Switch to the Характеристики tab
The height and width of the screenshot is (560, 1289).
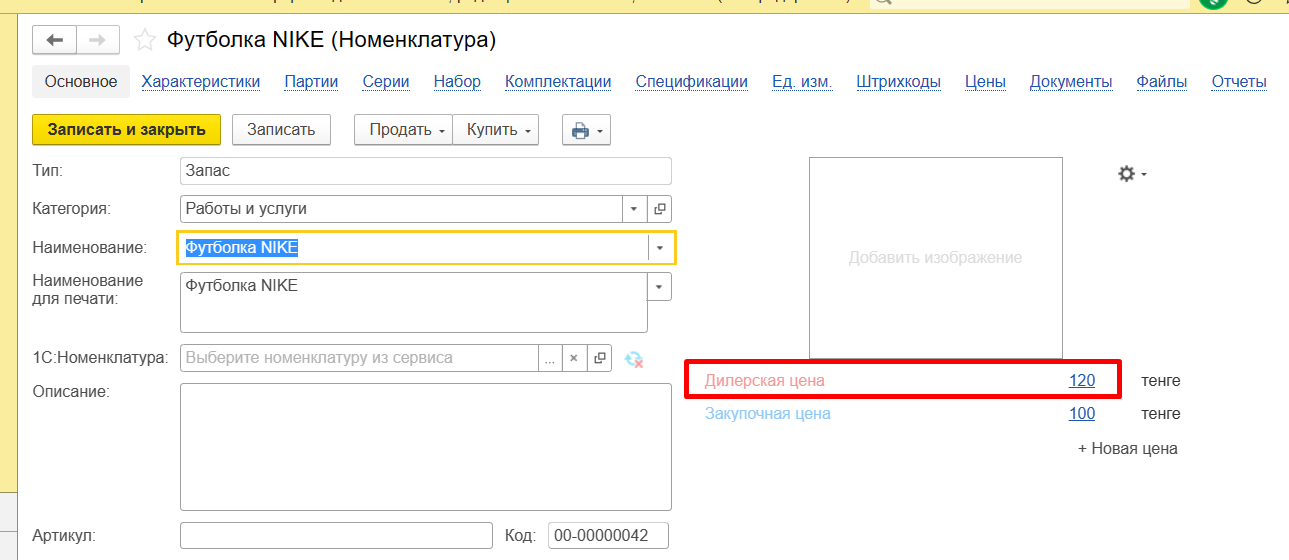click(201, 82)
